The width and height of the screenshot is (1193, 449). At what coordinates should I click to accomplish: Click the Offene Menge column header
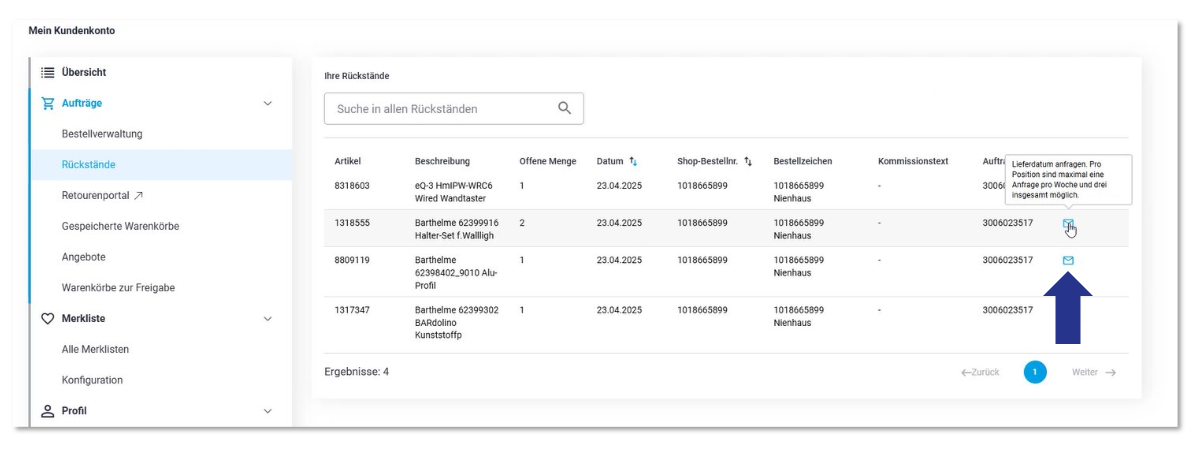pos(548,161)
